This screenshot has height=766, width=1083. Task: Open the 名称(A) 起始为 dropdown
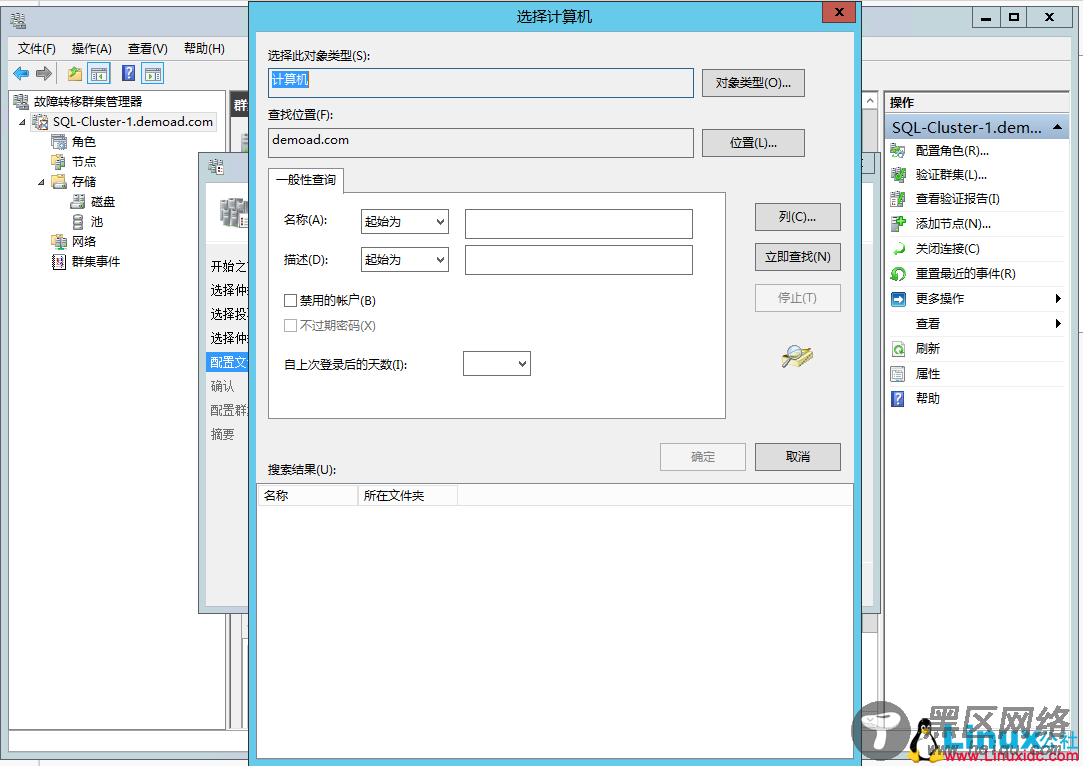click(x=405, y=222)
